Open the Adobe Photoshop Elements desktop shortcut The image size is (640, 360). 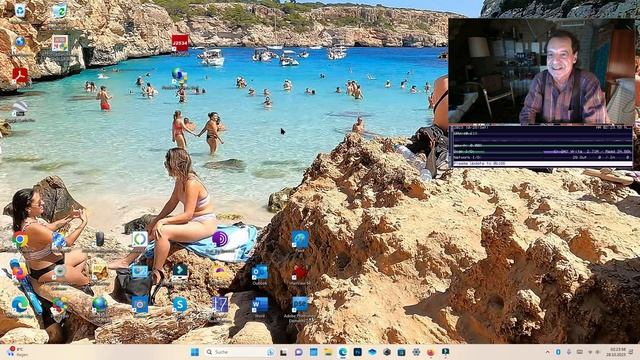click(300, 304)
